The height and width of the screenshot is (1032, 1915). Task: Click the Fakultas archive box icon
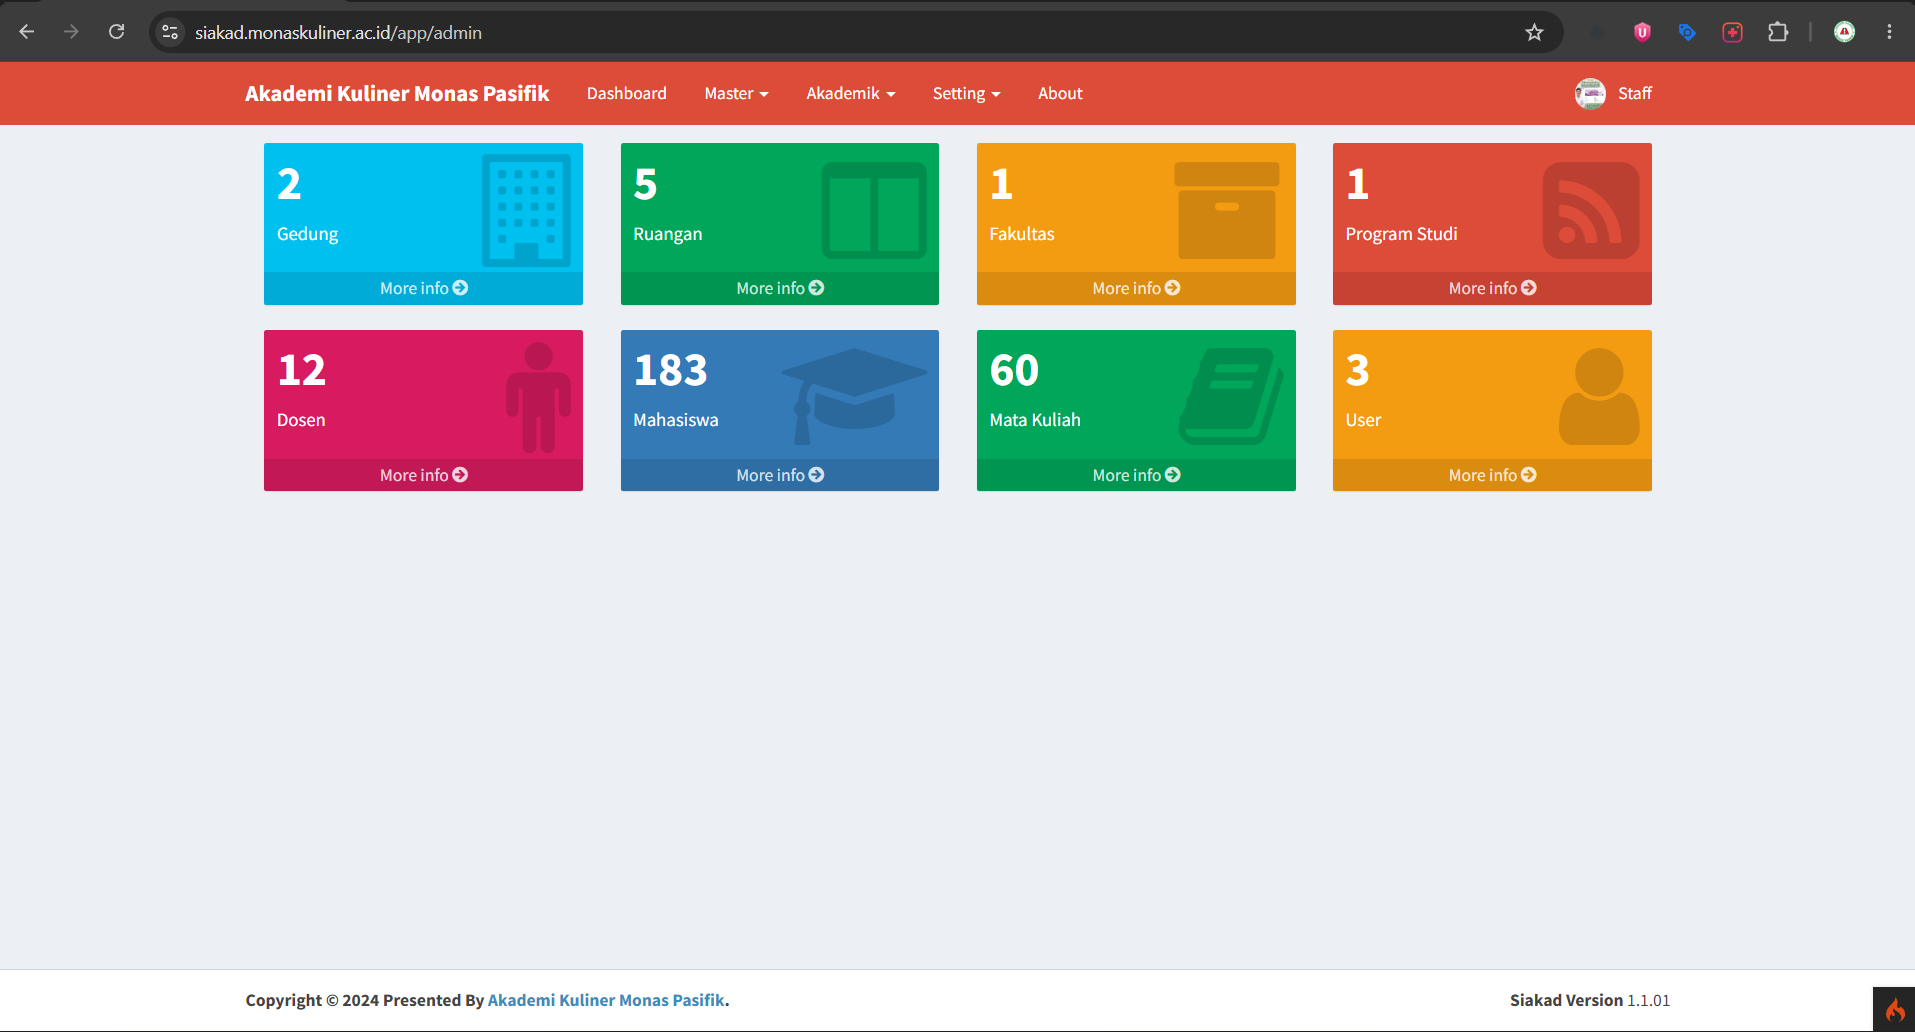pos(1227,210)
